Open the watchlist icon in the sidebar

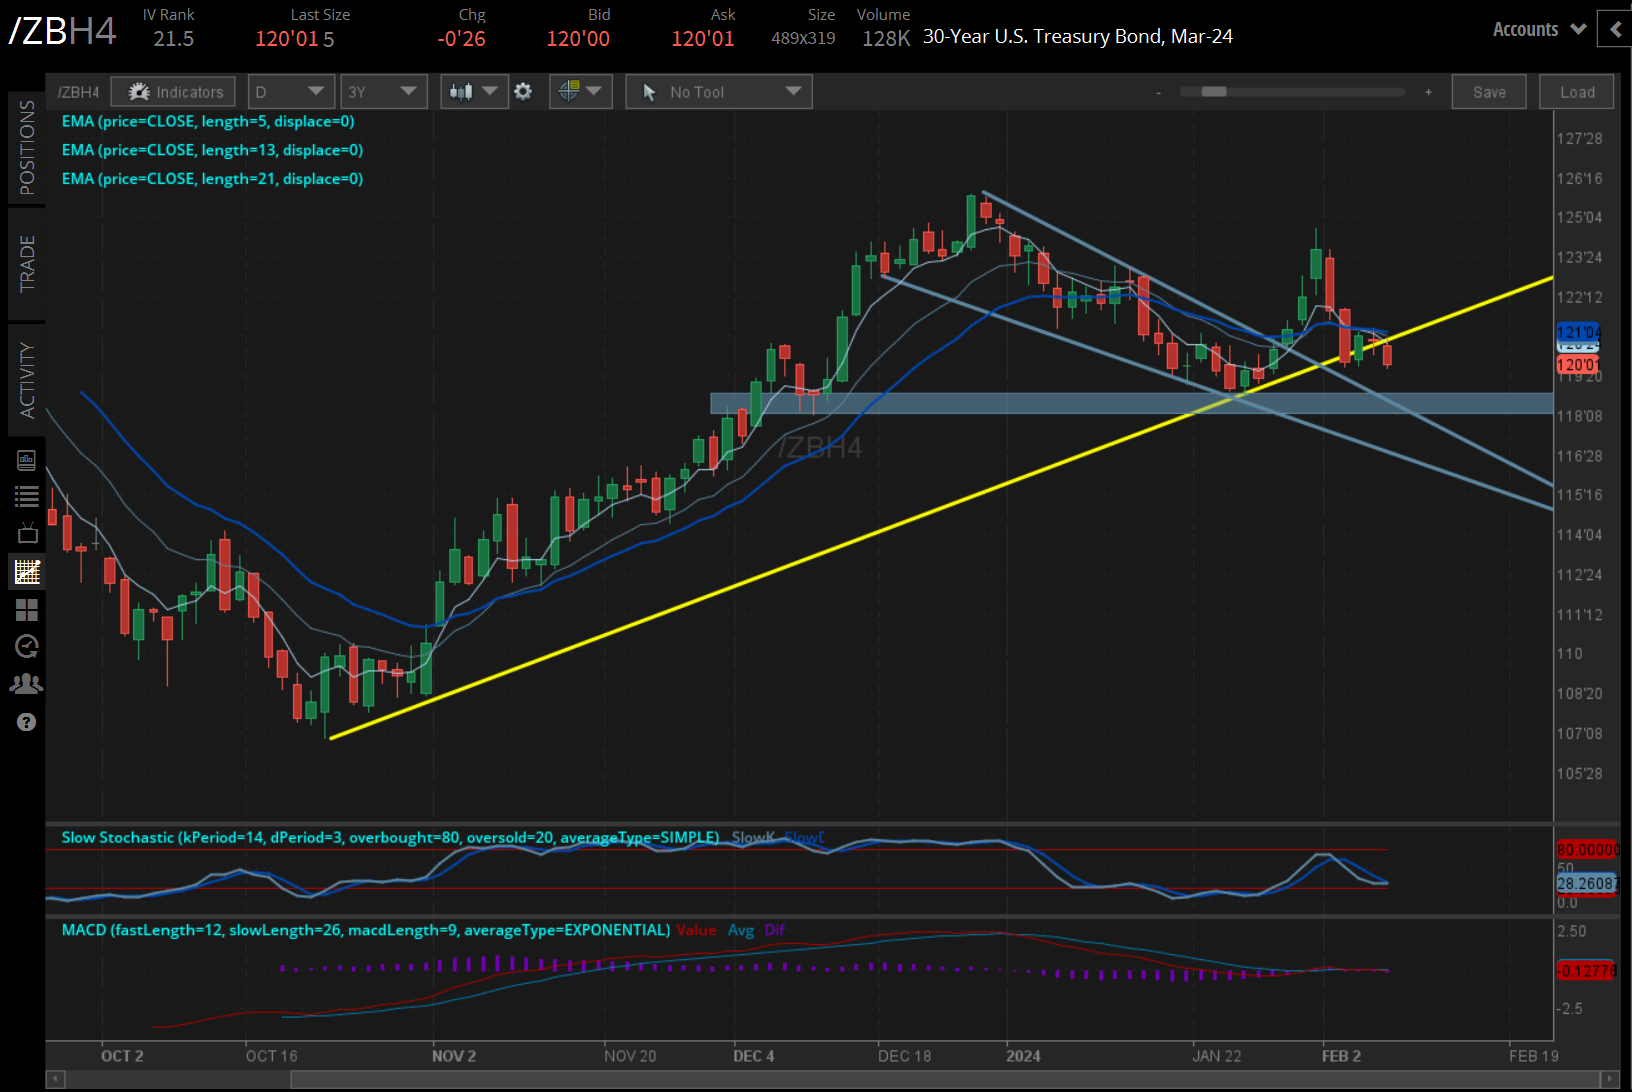coord(27,496)
